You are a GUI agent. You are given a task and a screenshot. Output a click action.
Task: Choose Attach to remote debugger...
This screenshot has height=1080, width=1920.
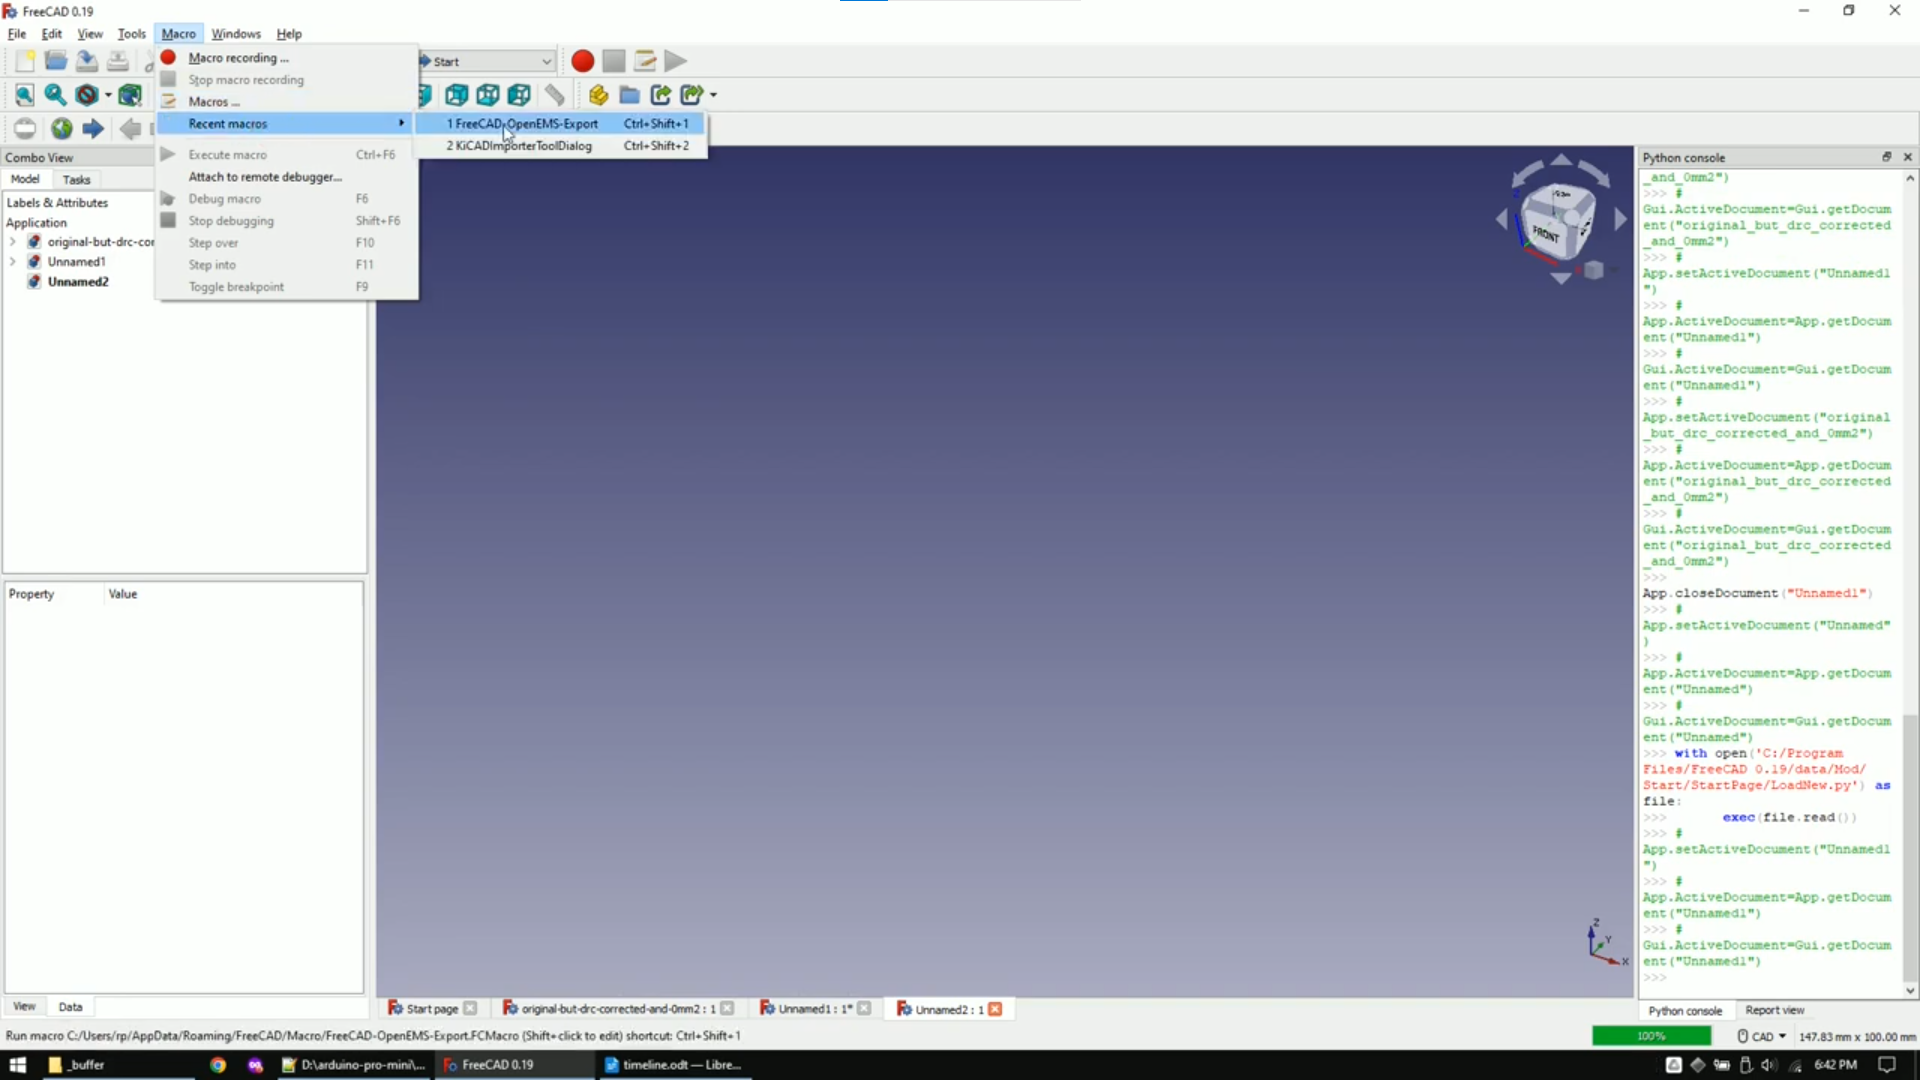point(287,177)
